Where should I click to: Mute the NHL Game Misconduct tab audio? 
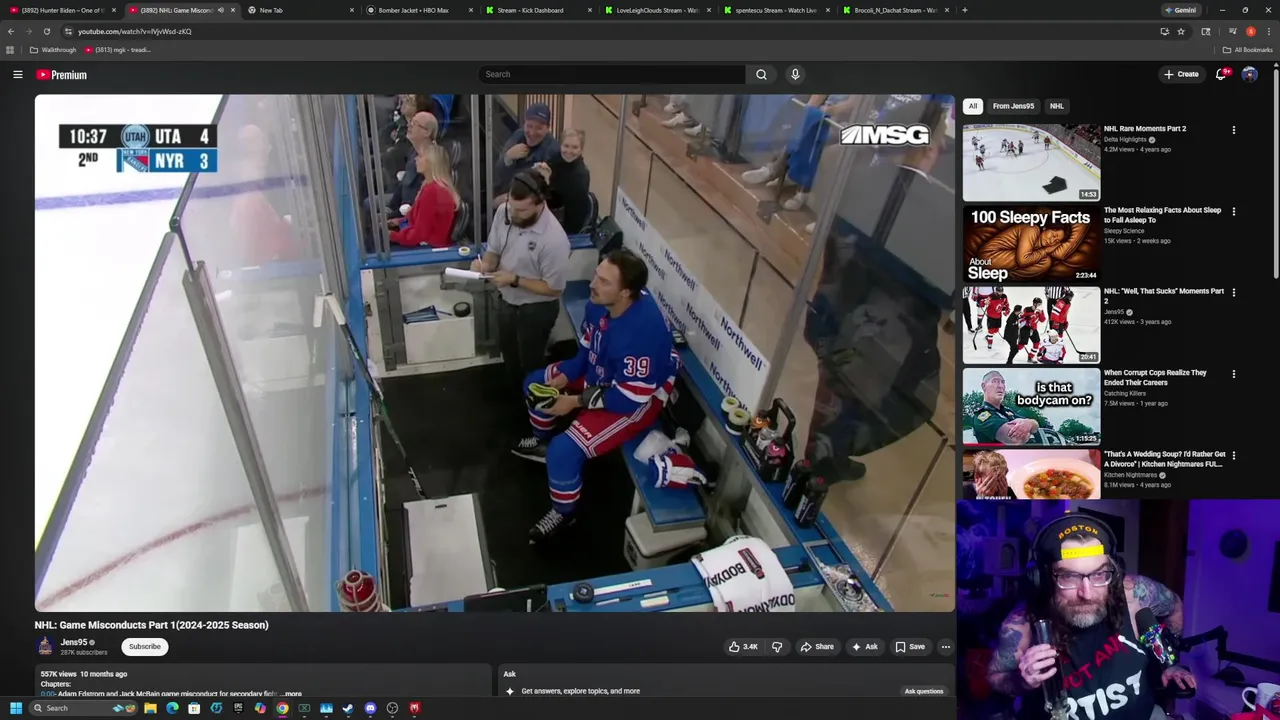221,10
